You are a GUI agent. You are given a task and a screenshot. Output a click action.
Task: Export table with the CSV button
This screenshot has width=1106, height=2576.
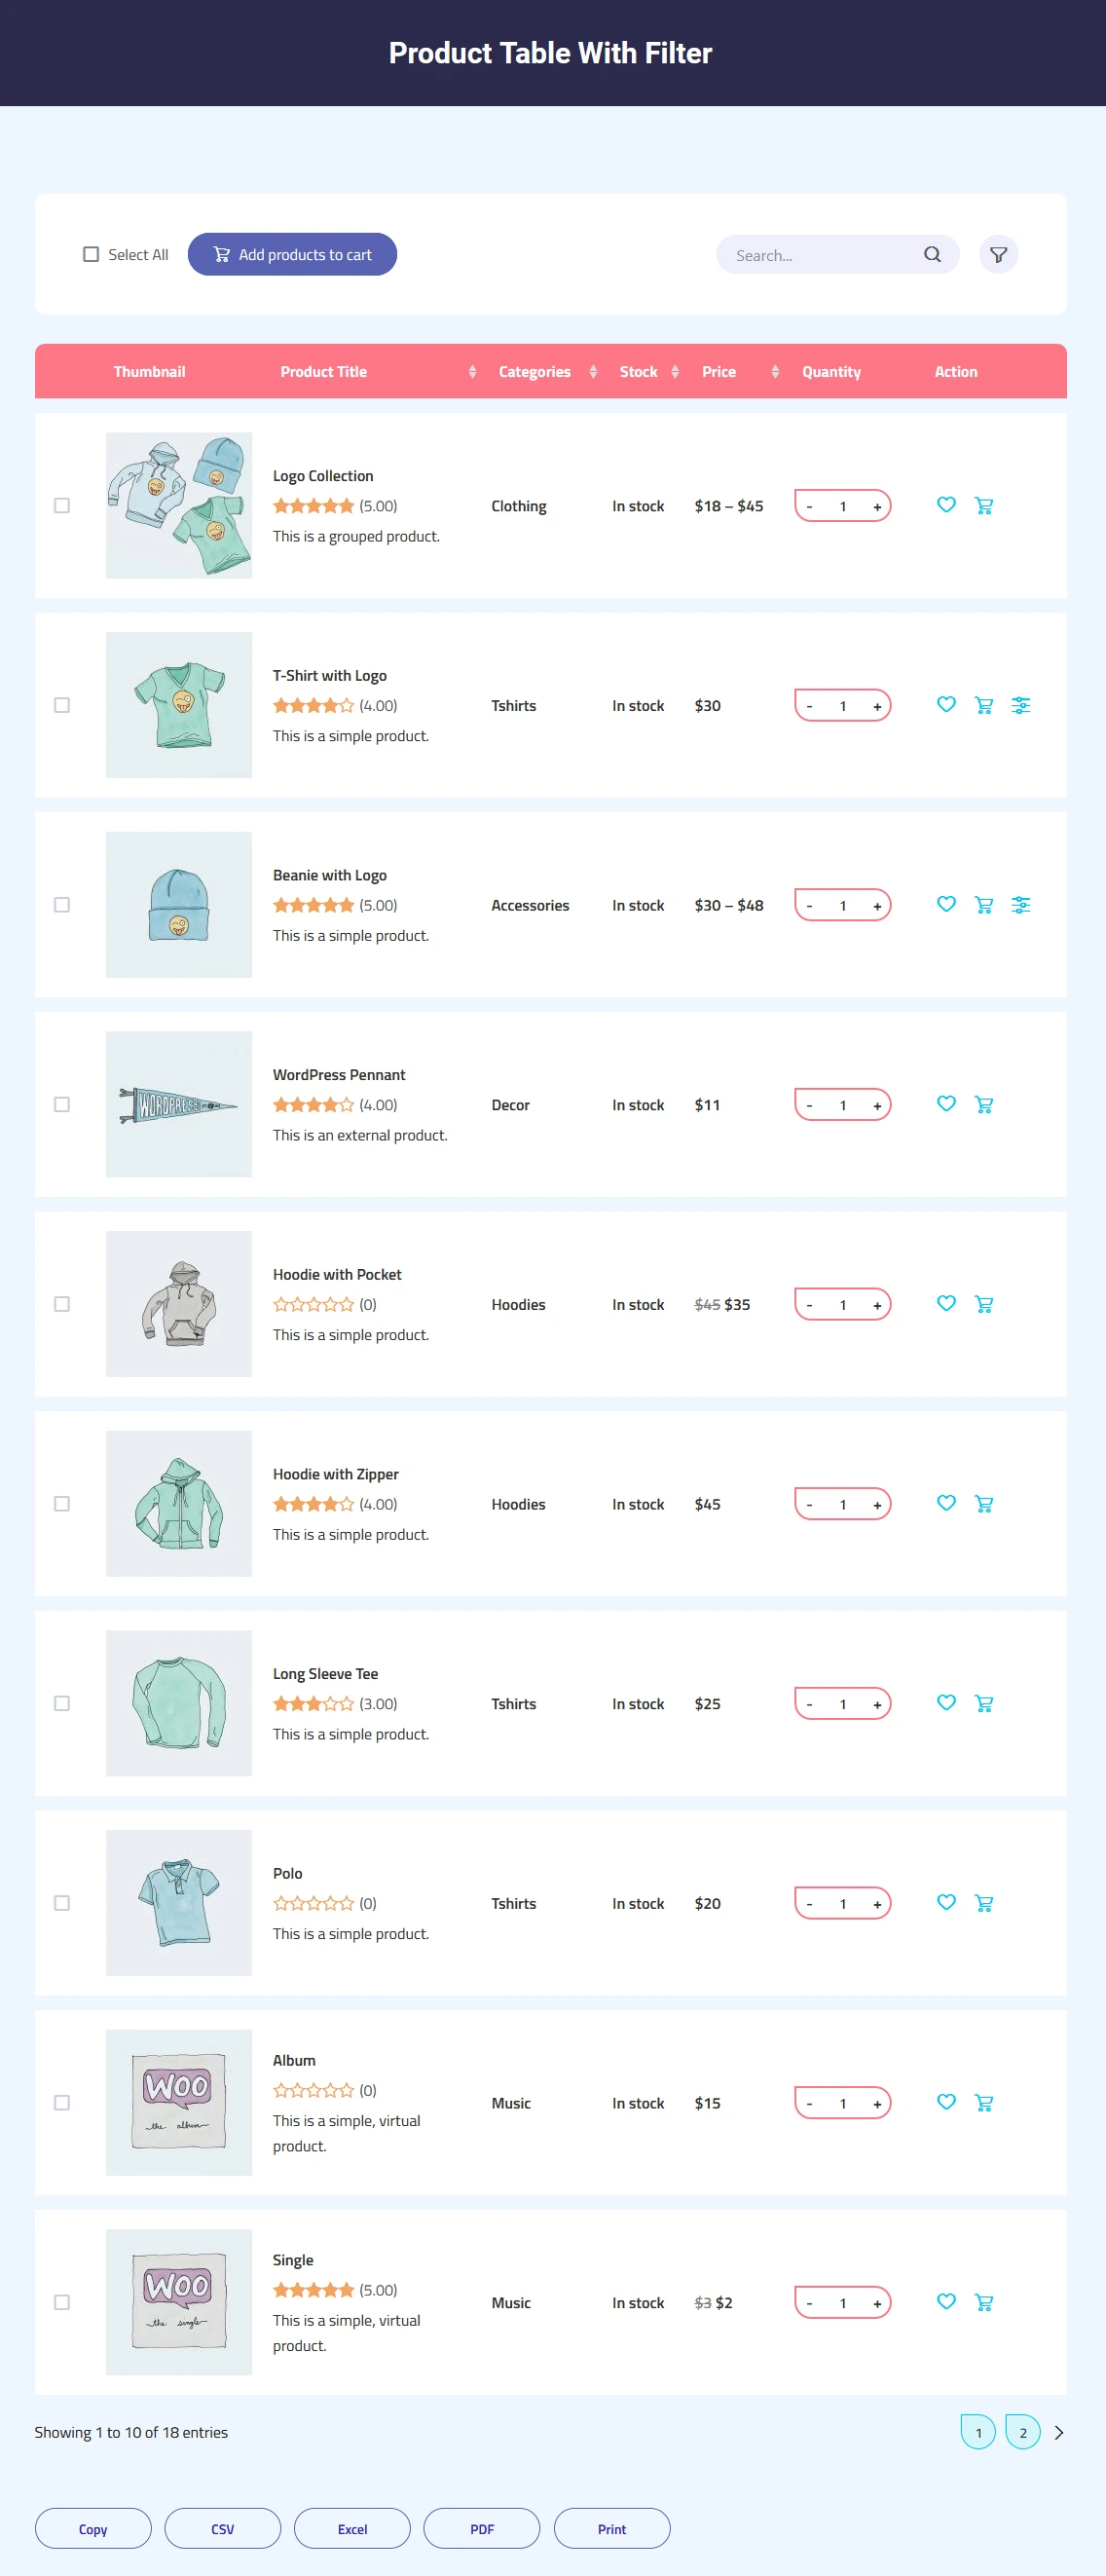click(x=222, y=2528)
